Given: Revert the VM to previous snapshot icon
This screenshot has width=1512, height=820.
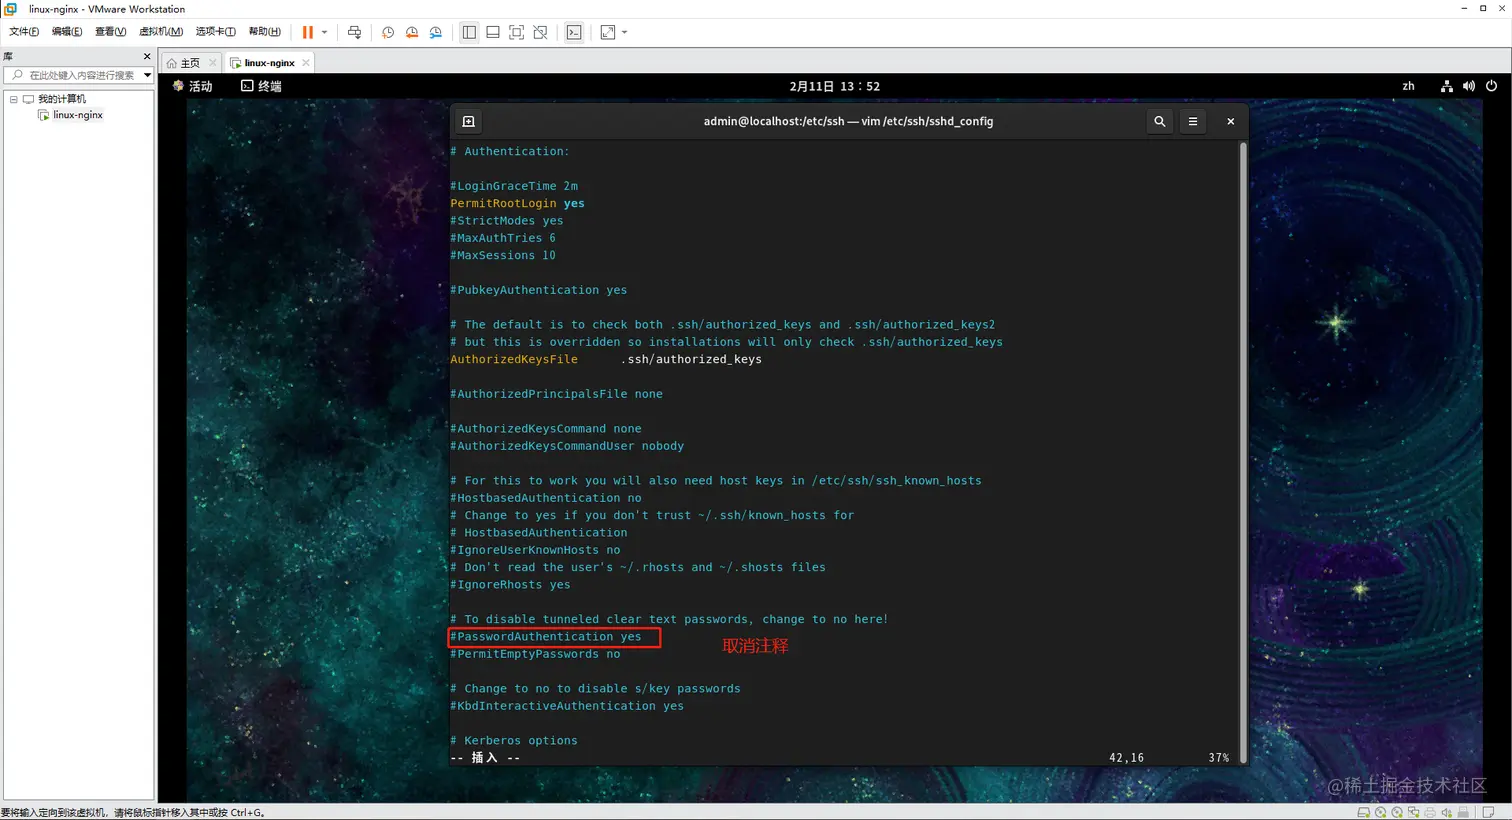Looking at the screenshot, I should pyautogui.click(x=412, y=32).
